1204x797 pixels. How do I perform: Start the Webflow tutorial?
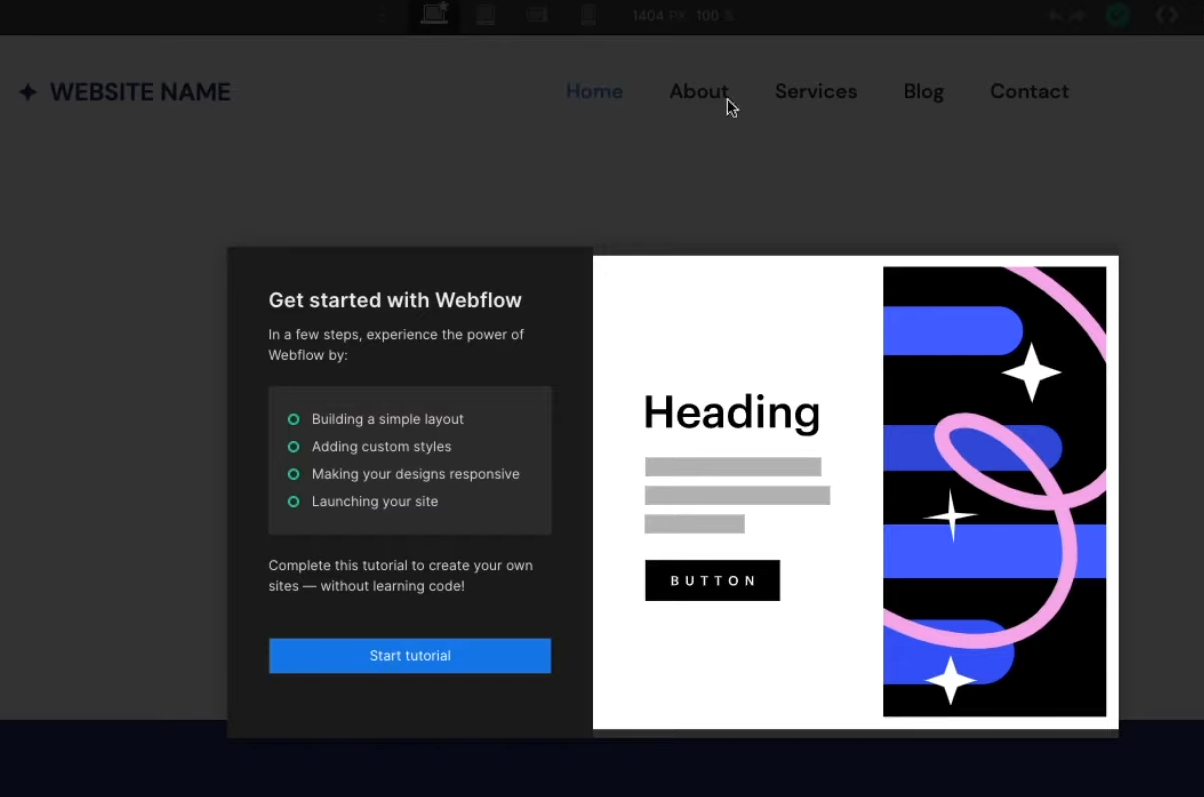pyautogui.click(x=410, y=656)
